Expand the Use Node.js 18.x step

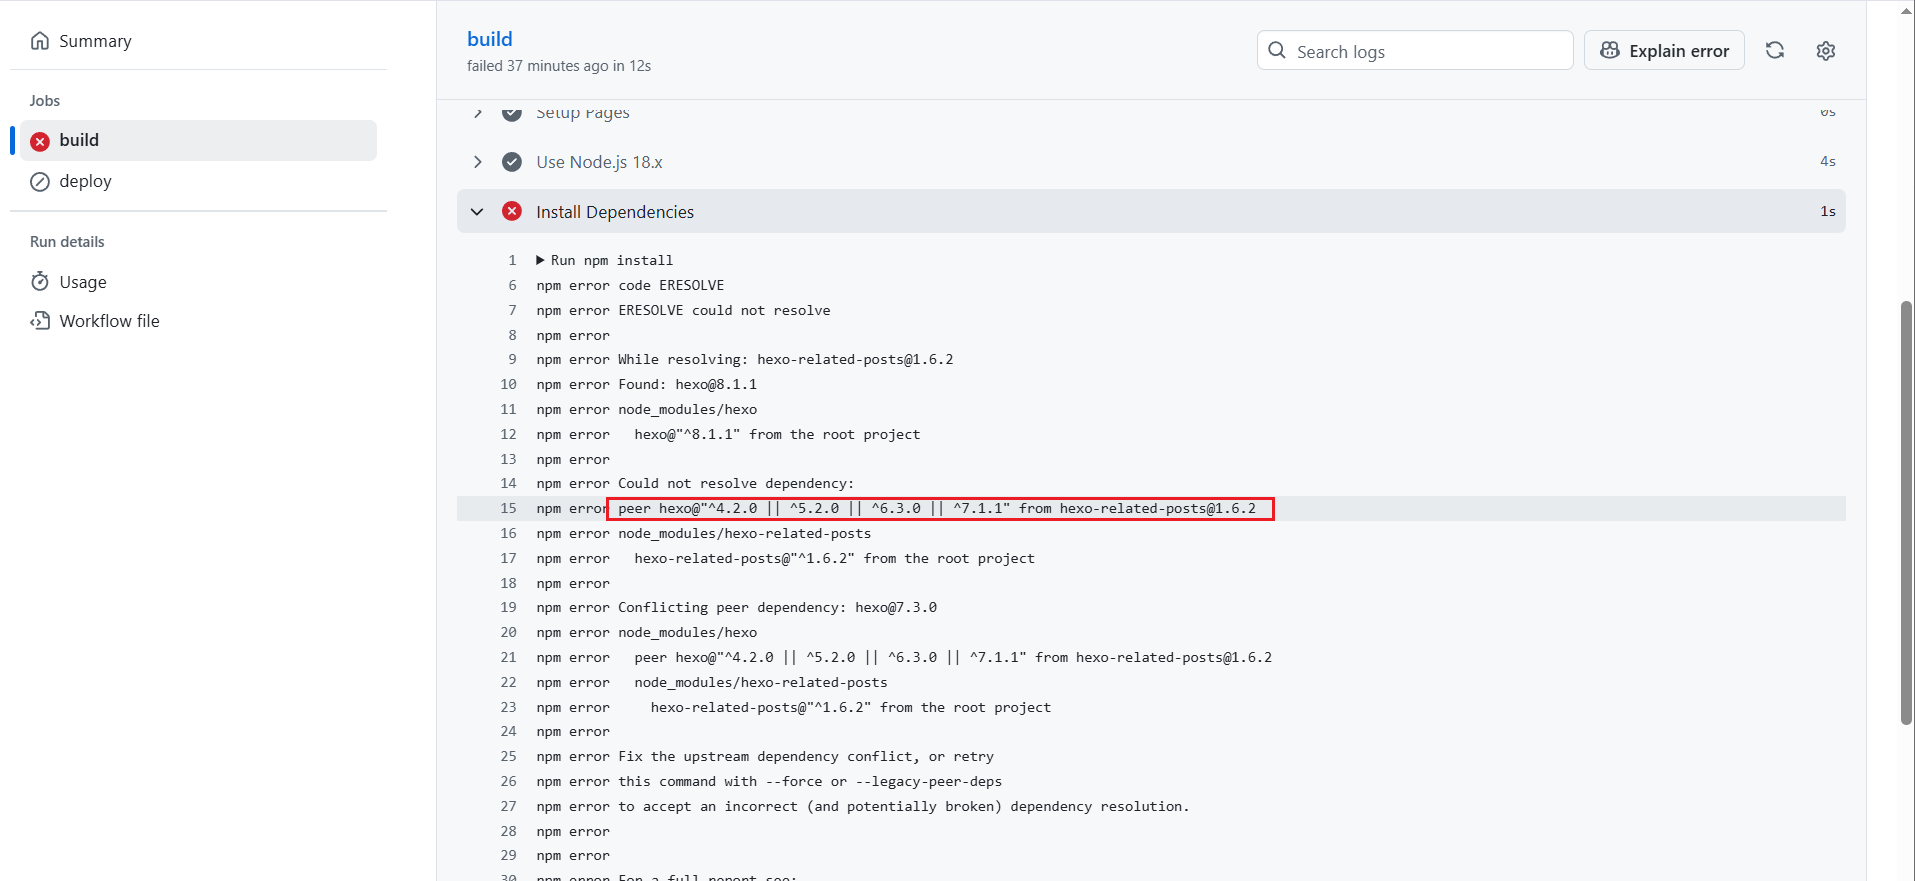(477, 162)
